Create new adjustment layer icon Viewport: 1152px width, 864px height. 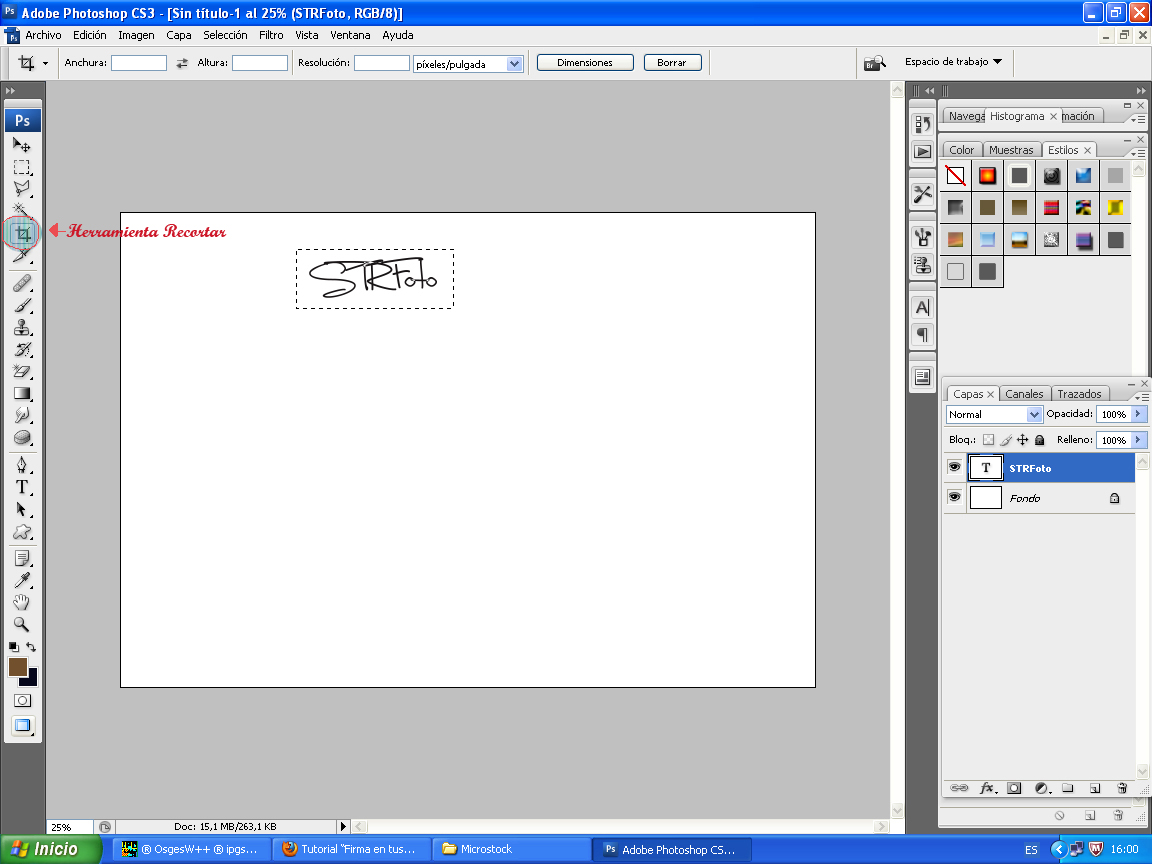[1042, 788]
